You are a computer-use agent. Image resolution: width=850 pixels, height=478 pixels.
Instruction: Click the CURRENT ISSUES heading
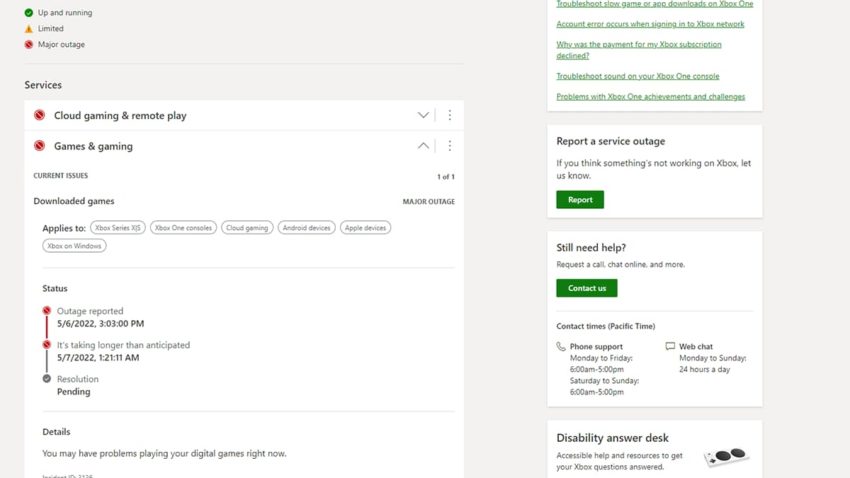[x=61, y=176]
